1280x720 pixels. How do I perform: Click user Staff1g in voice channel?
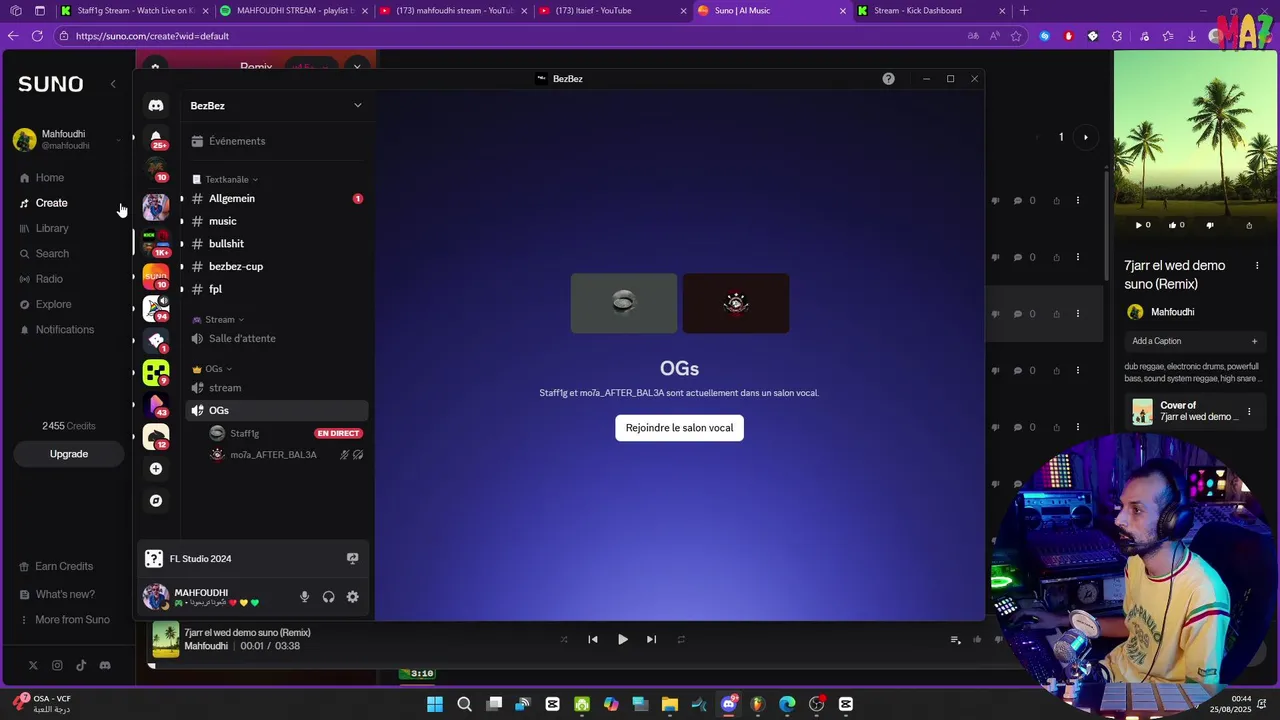click(x=244, y=433)
